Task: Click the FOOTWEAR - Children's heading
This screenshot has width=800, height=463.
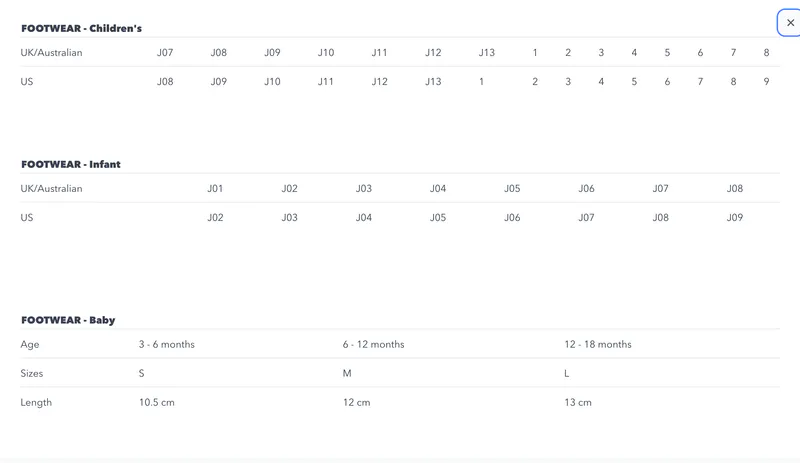Action: click(x=81, y=29)
